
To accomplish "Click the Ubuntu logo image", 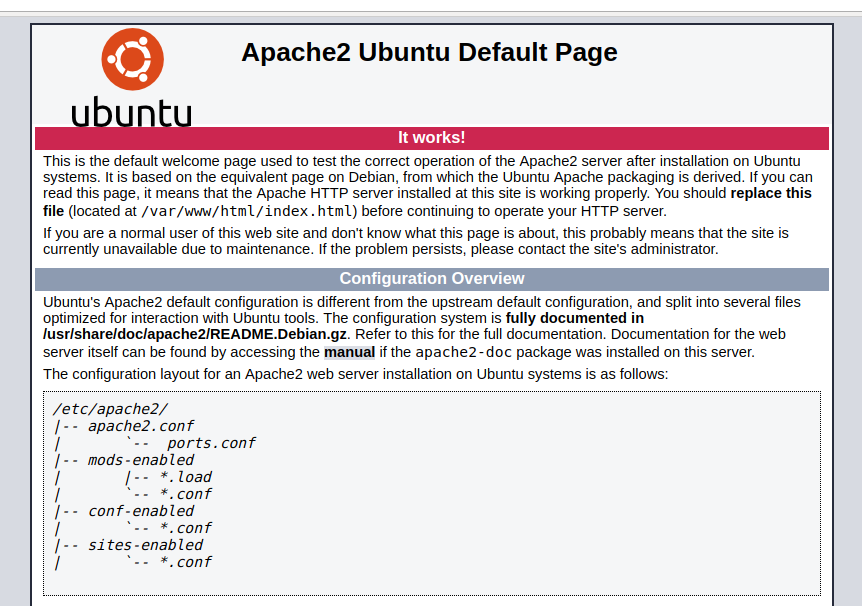I will point(132,77).
